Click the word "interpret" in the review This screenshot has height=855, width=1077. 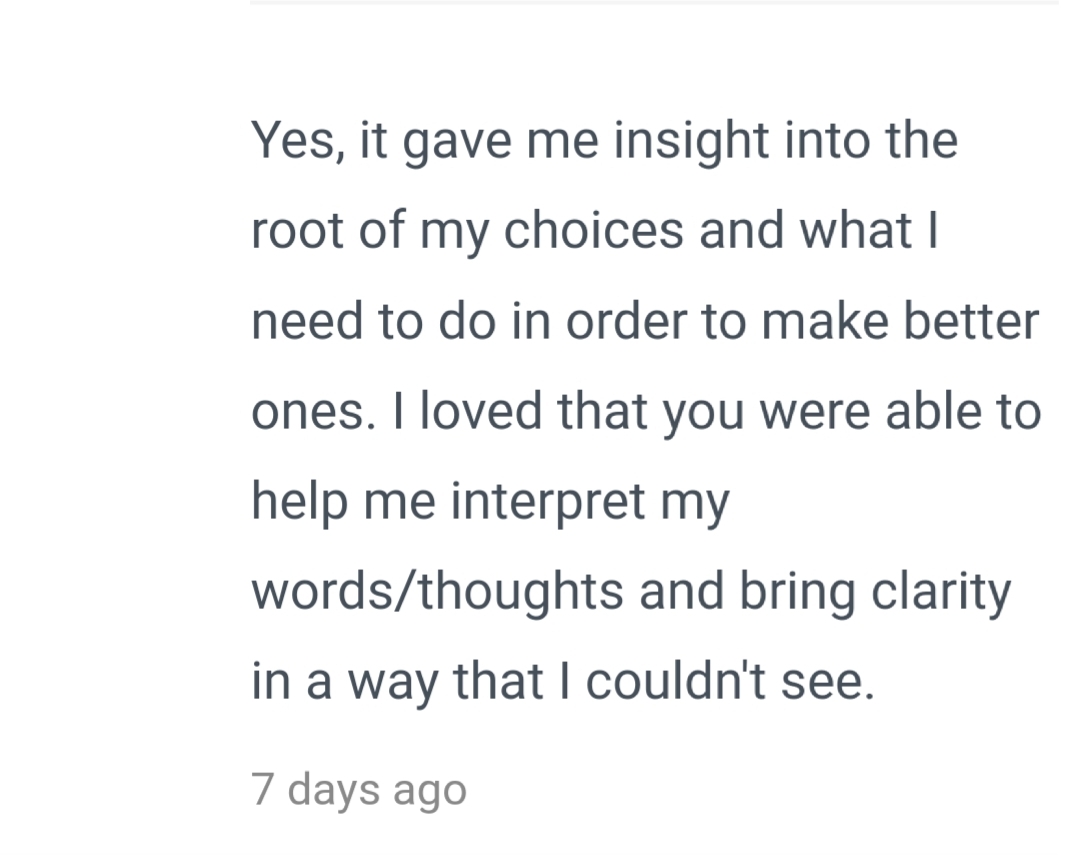pyautogui.click(x=548, y=501)
